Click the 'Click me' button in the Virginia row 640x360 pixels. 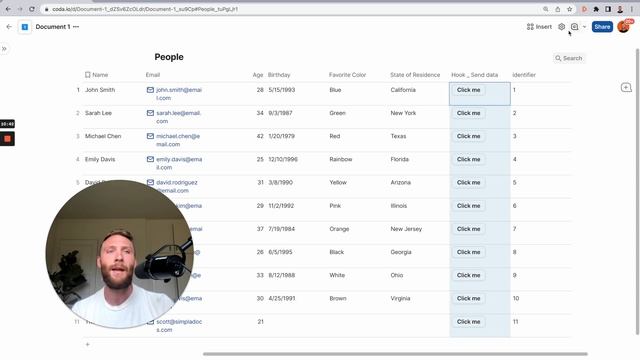coord(469,298)
